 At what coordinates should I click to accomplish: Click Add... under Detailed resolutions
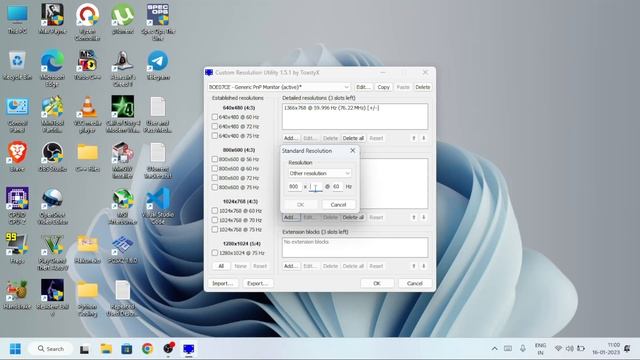pyautogui.click(x=291, y=138)
